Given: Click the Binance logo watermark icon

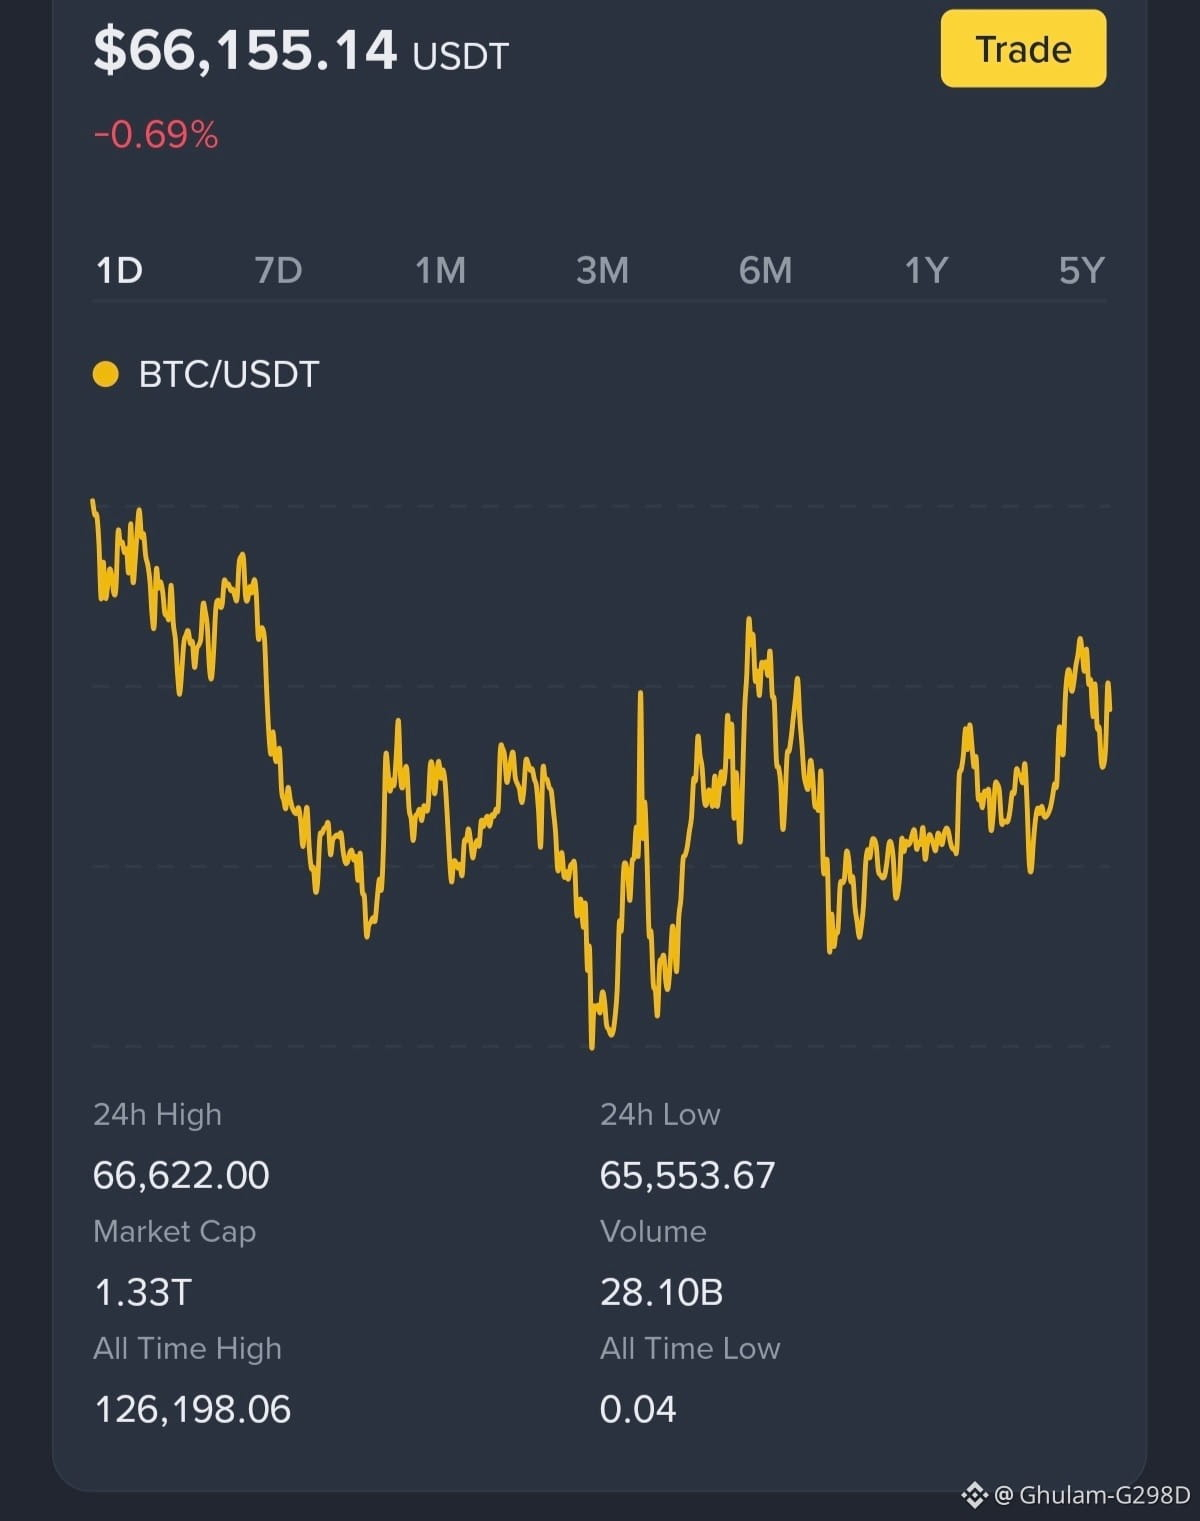Looking at the screenshot, I should pos(974,1495).
